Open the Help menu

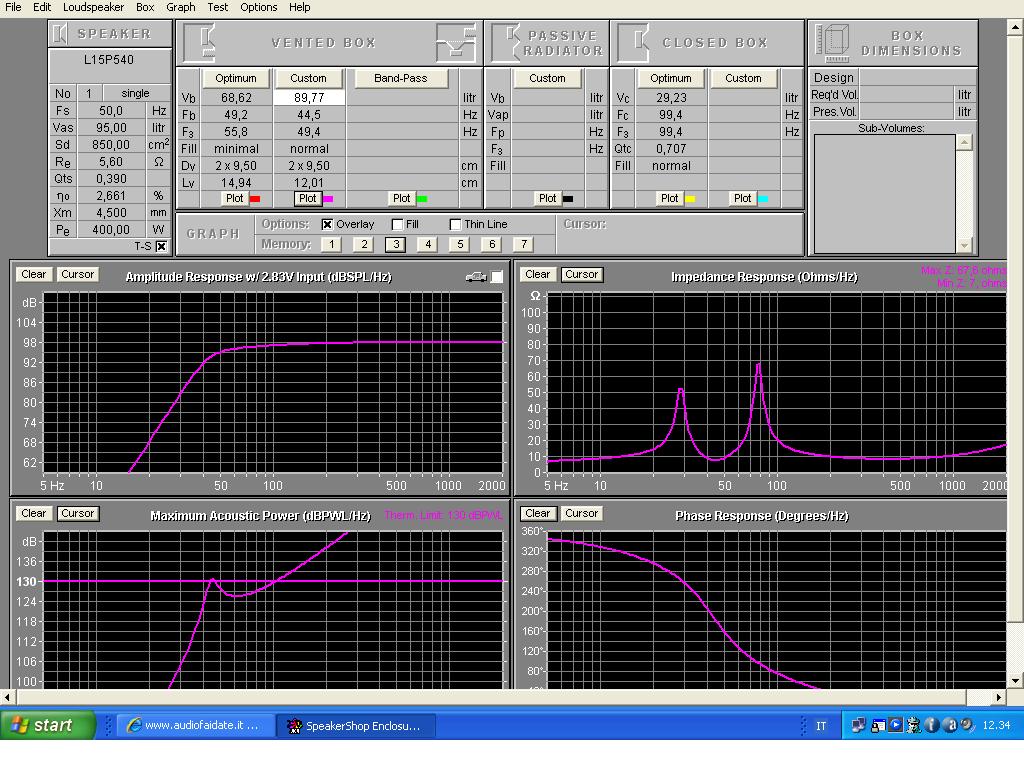tap(300, 7)
